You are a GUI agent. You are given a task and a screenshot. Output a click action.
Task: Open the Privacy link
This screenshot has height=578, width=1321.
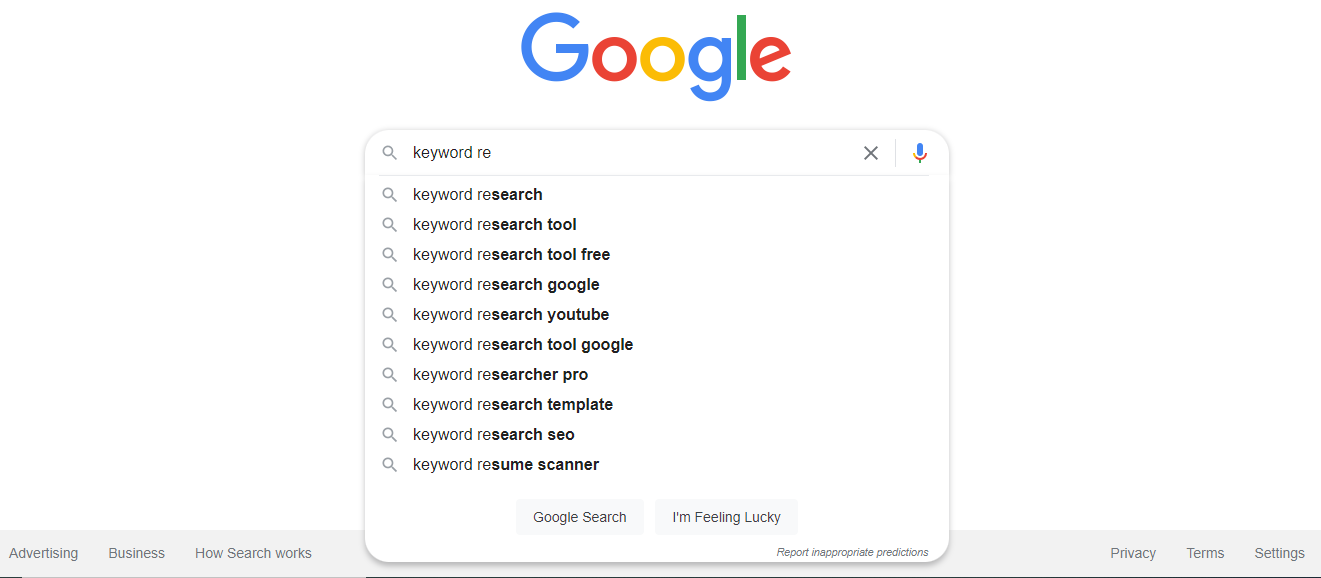coord(1133,553)
